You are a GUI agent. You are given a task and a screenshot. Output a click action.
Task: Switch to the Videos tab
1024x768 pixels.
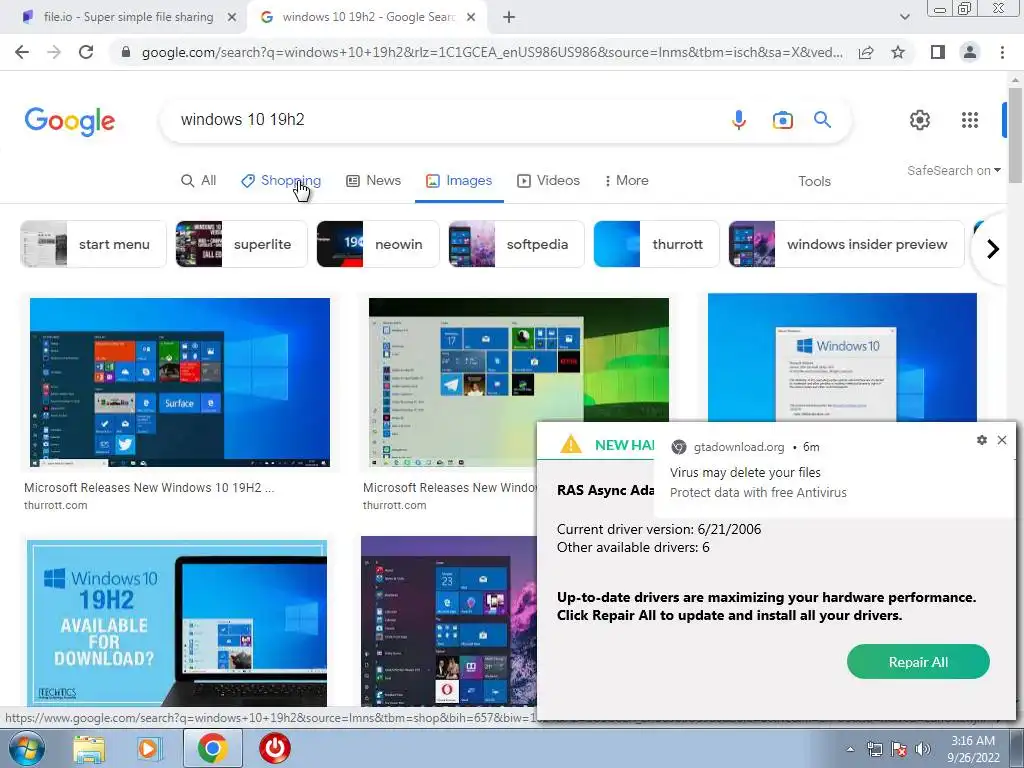(549, 180)
